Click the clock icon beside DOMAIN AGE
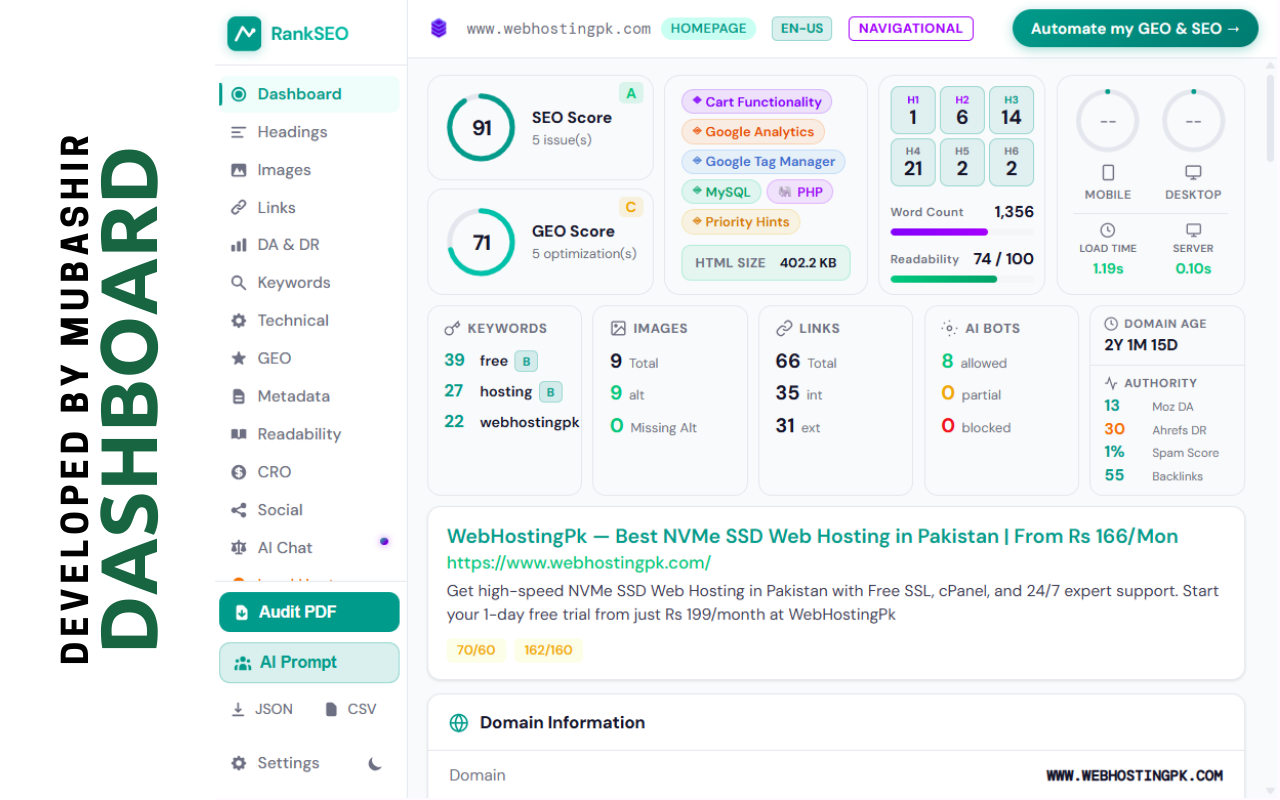The width and height of the screenshot is (1280, 800). coord(1111,324)
